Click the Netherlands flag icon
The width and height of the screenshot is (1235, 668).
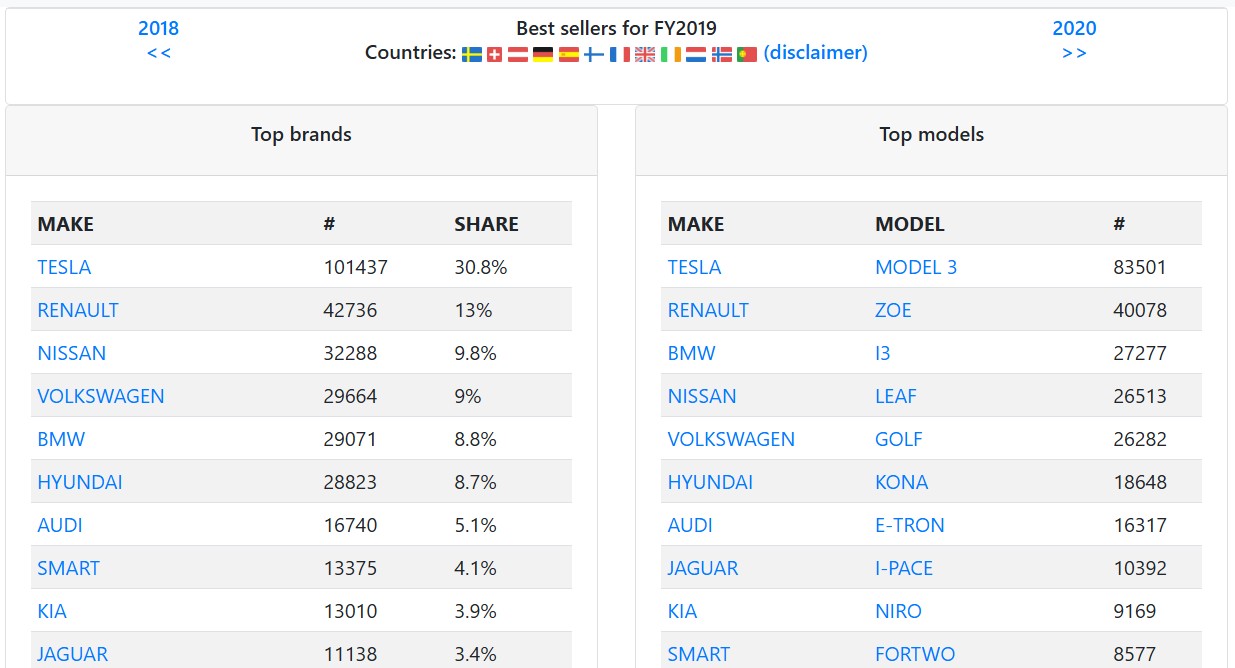pyautogui.click(x=696, y=54)
